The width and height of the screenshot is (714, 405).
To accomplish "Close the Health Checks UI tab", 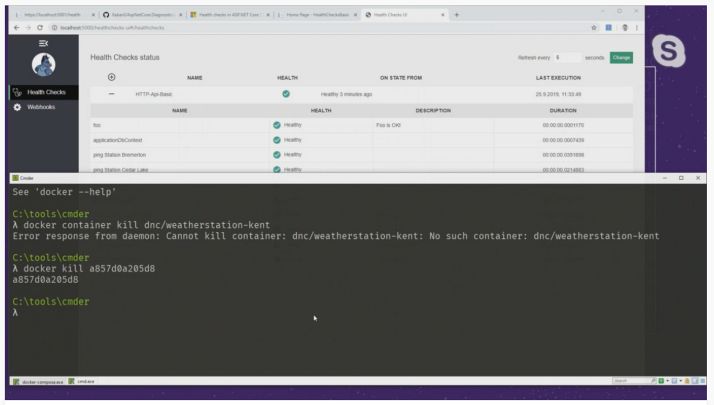I will [x=443, y=15].
